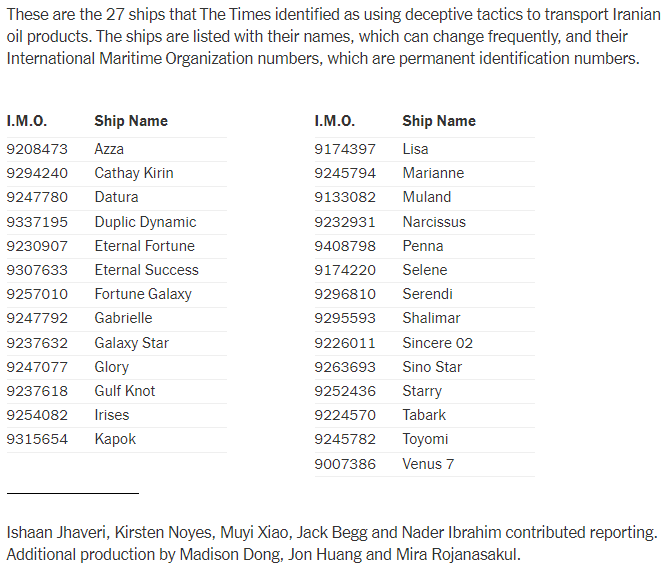Click IMO number 9337195
The image size is (667, 582).
pos(37,222)
